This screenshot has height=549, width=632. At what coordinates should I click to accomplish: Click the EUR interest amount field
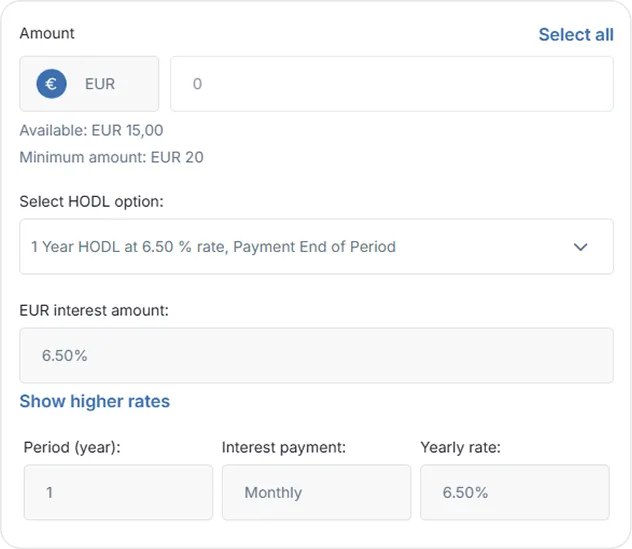(316, 356)
